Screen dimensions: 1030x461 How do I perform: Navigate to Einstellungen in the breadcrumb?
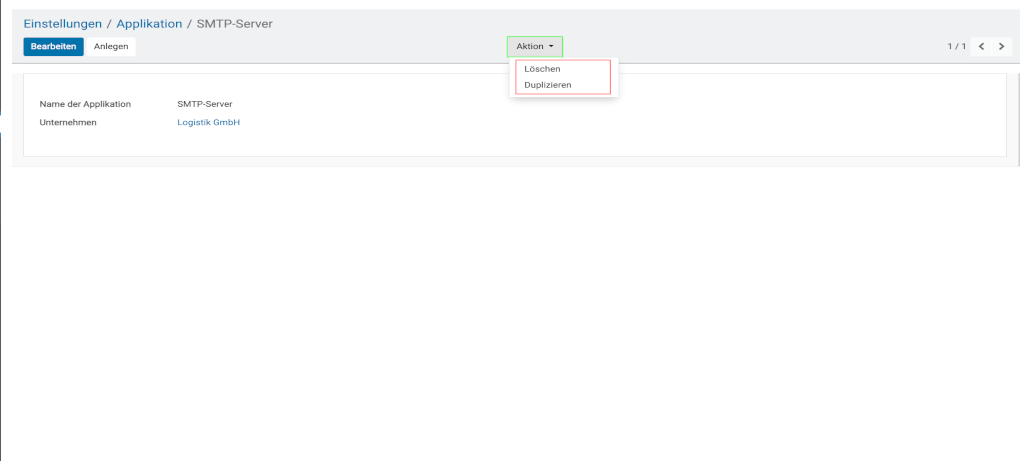62,23
